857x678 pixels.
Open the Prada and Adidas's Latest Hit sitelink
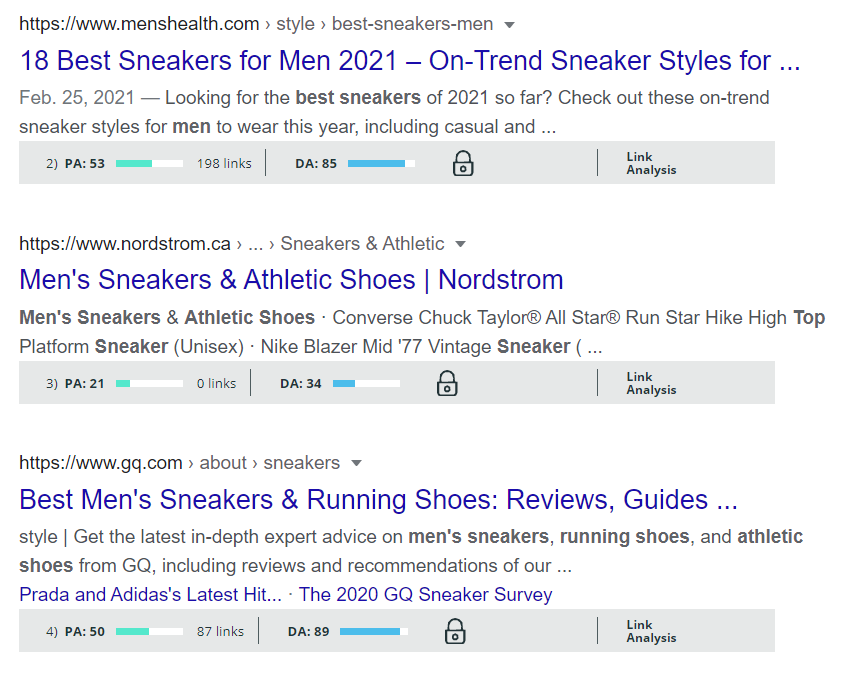[x=150, y=594]
